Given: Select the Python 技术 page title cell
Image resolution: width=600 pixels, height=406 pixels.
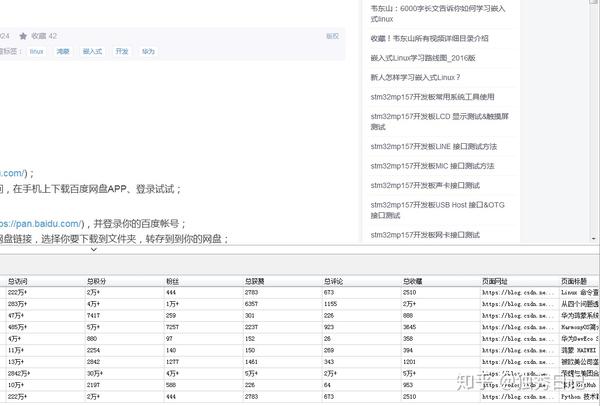Looking at the screenshot, I should click(x=579, y=396).
